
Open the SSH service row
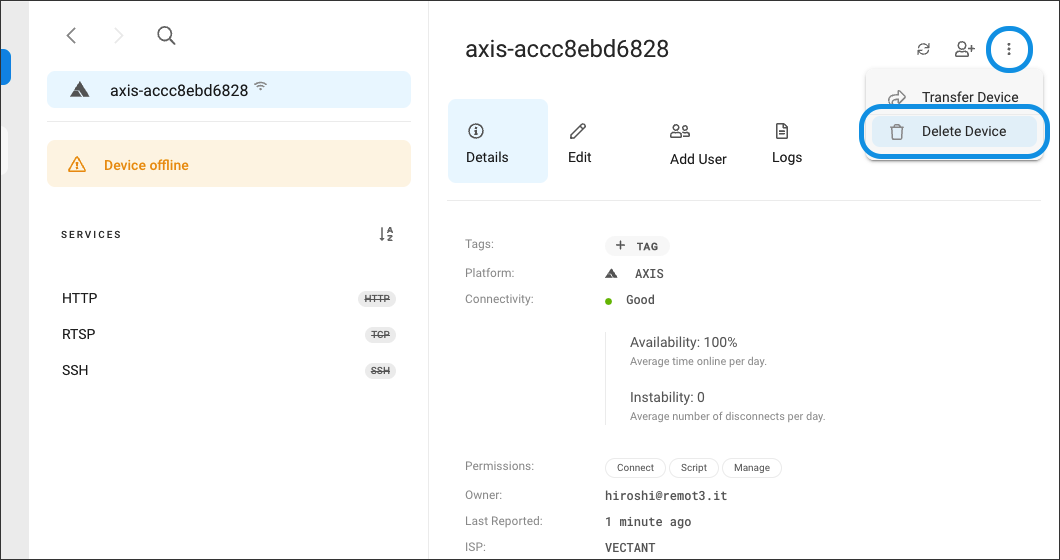coord(228,371)
